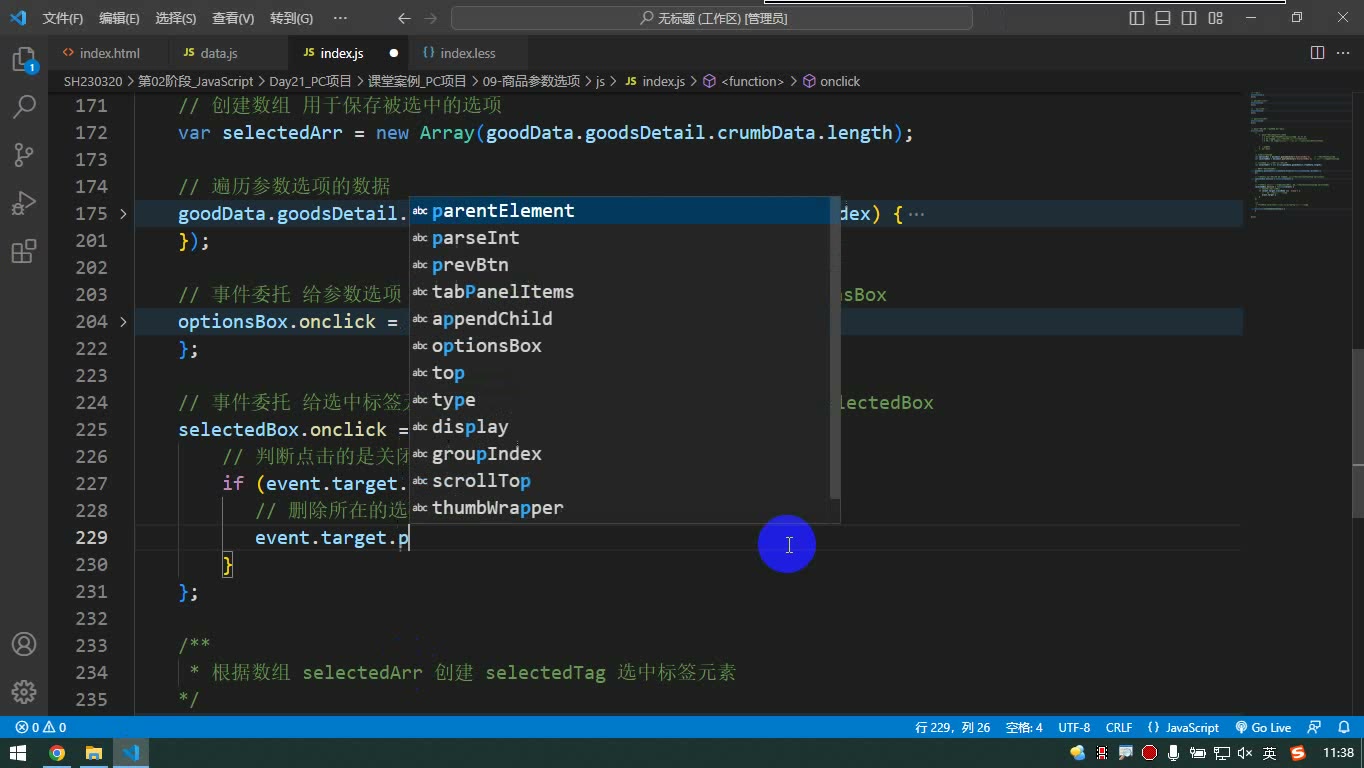
Task: Open editor More Actions ellipsis
Action: pos(1343,53)
